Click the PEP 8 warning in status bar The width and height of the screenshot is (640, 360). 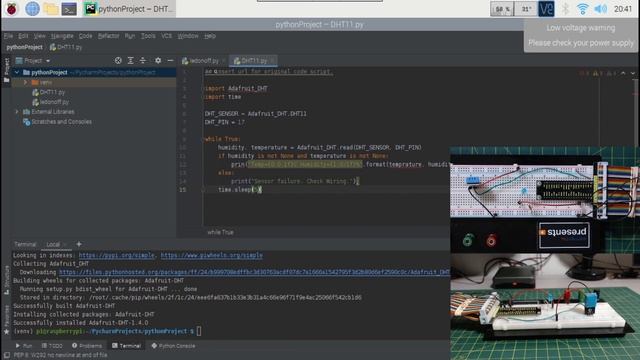[60, 355]
